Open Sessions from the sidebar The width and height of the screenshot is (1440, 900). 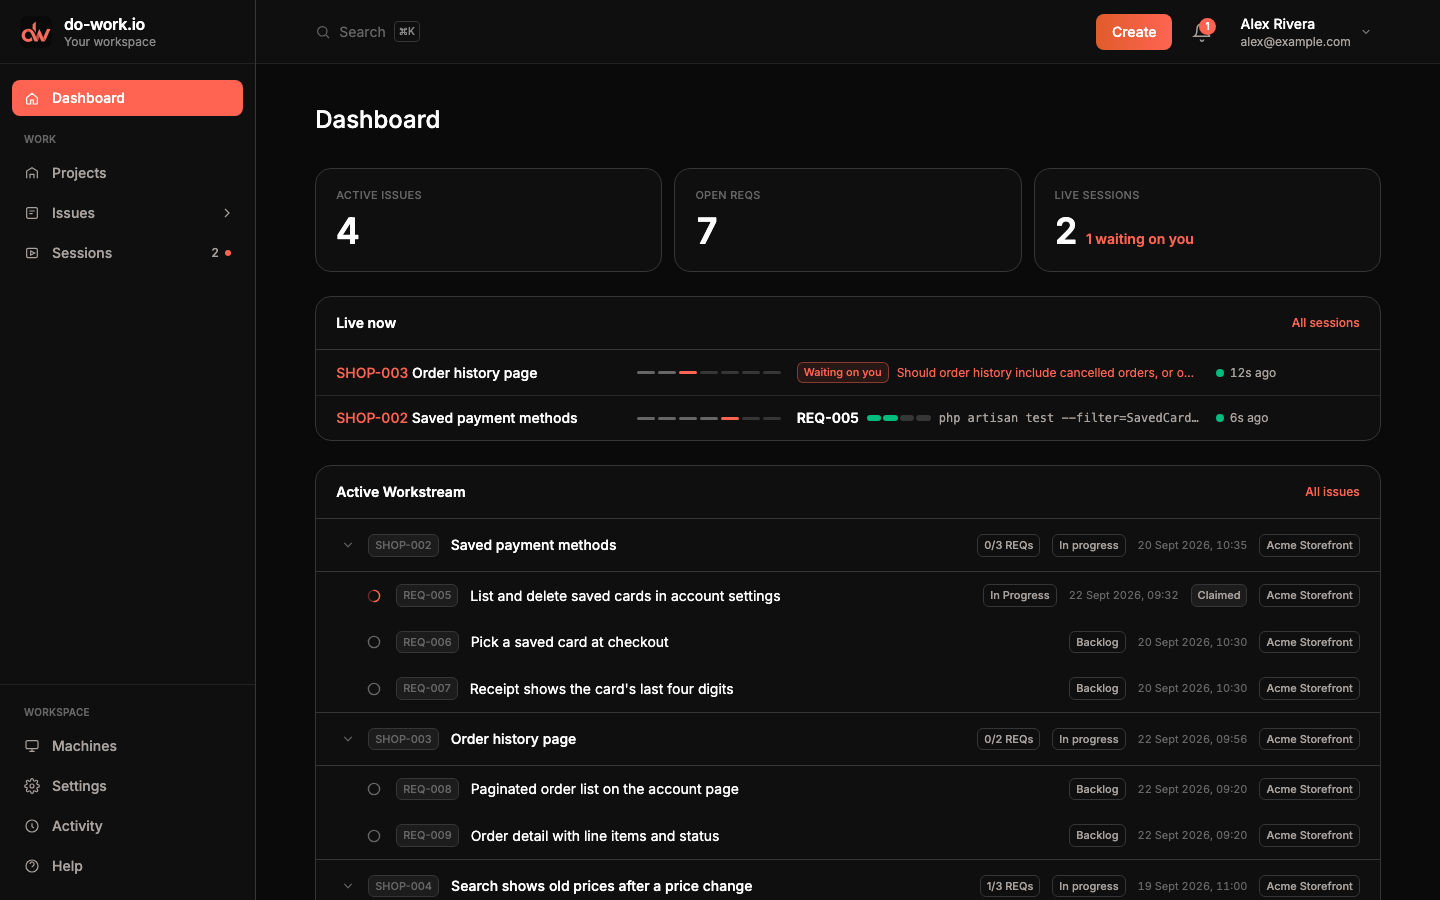click(127, 253)
